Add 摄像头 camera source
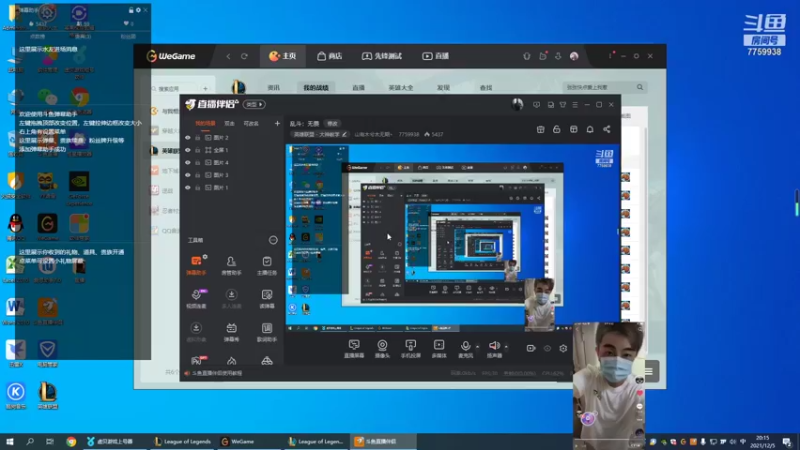 382,348
